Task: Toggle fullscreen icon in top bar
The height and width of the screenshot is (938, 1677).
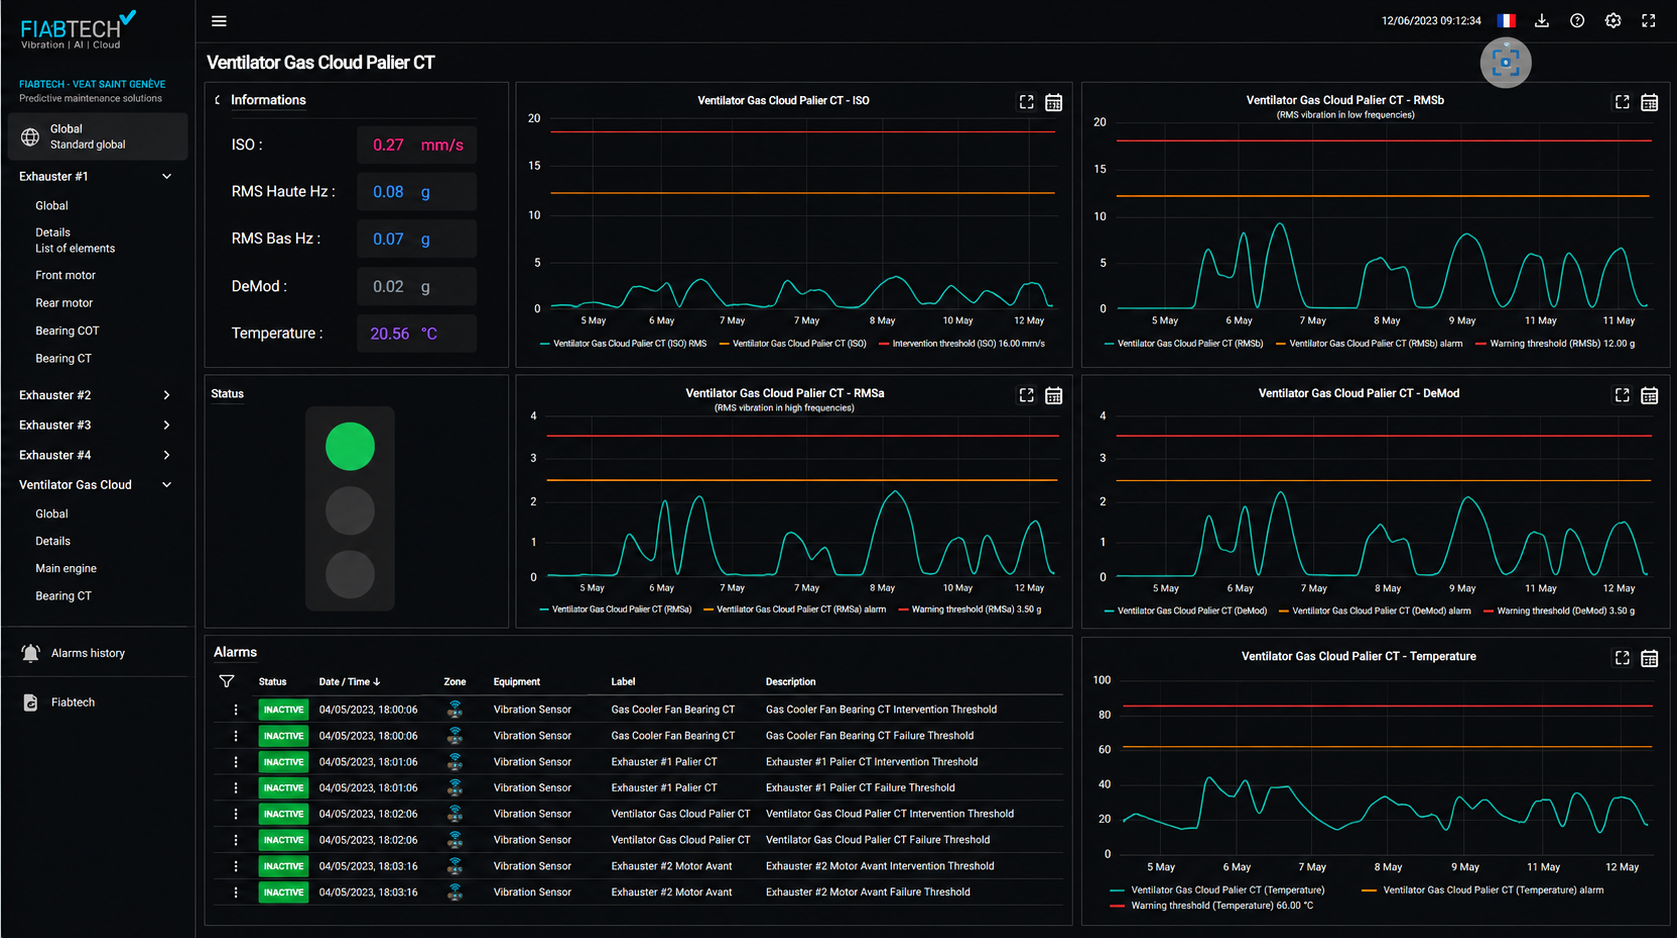Action: (x=1649, y=21)
